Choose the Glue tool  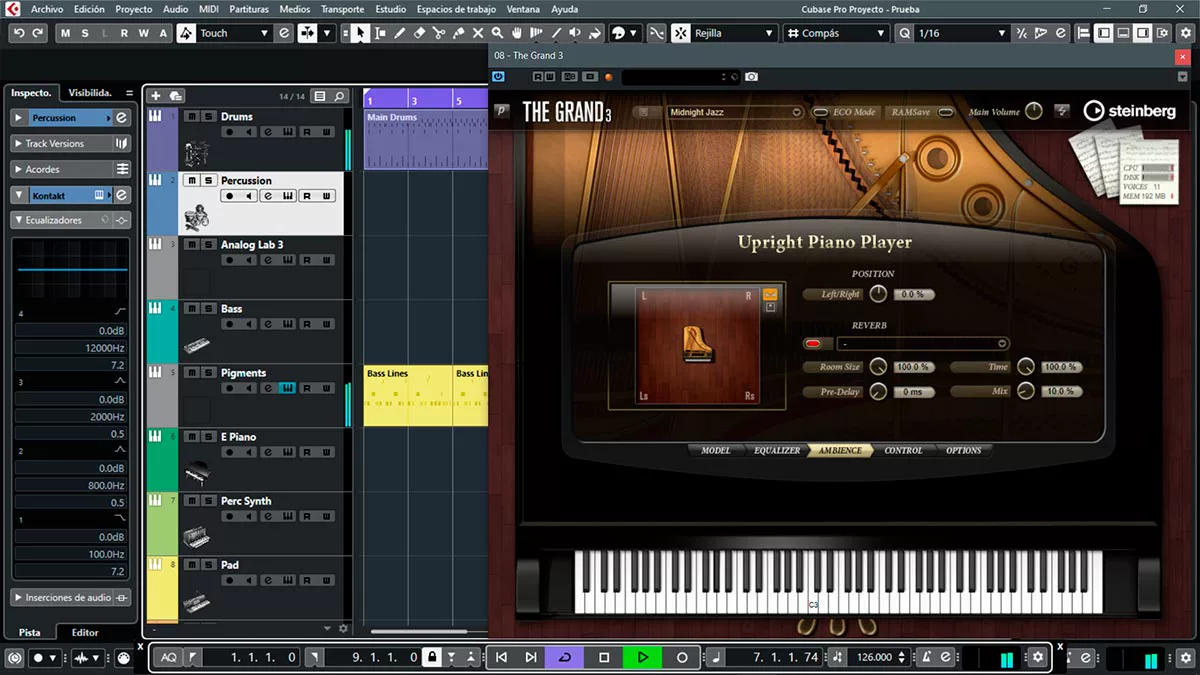coord(458,33)
